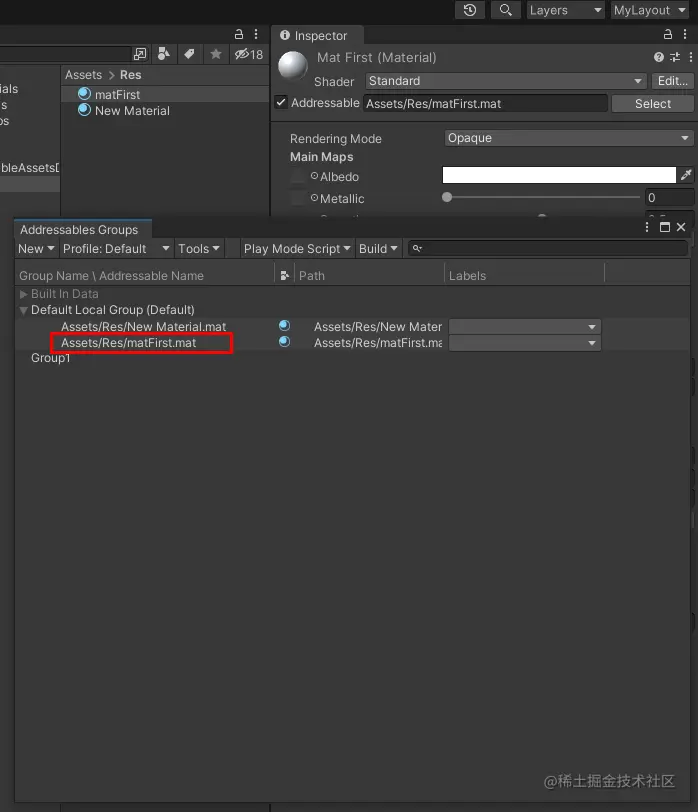Open the Layers dropdown
Viewport: 698px width, 812px height.
565,10
